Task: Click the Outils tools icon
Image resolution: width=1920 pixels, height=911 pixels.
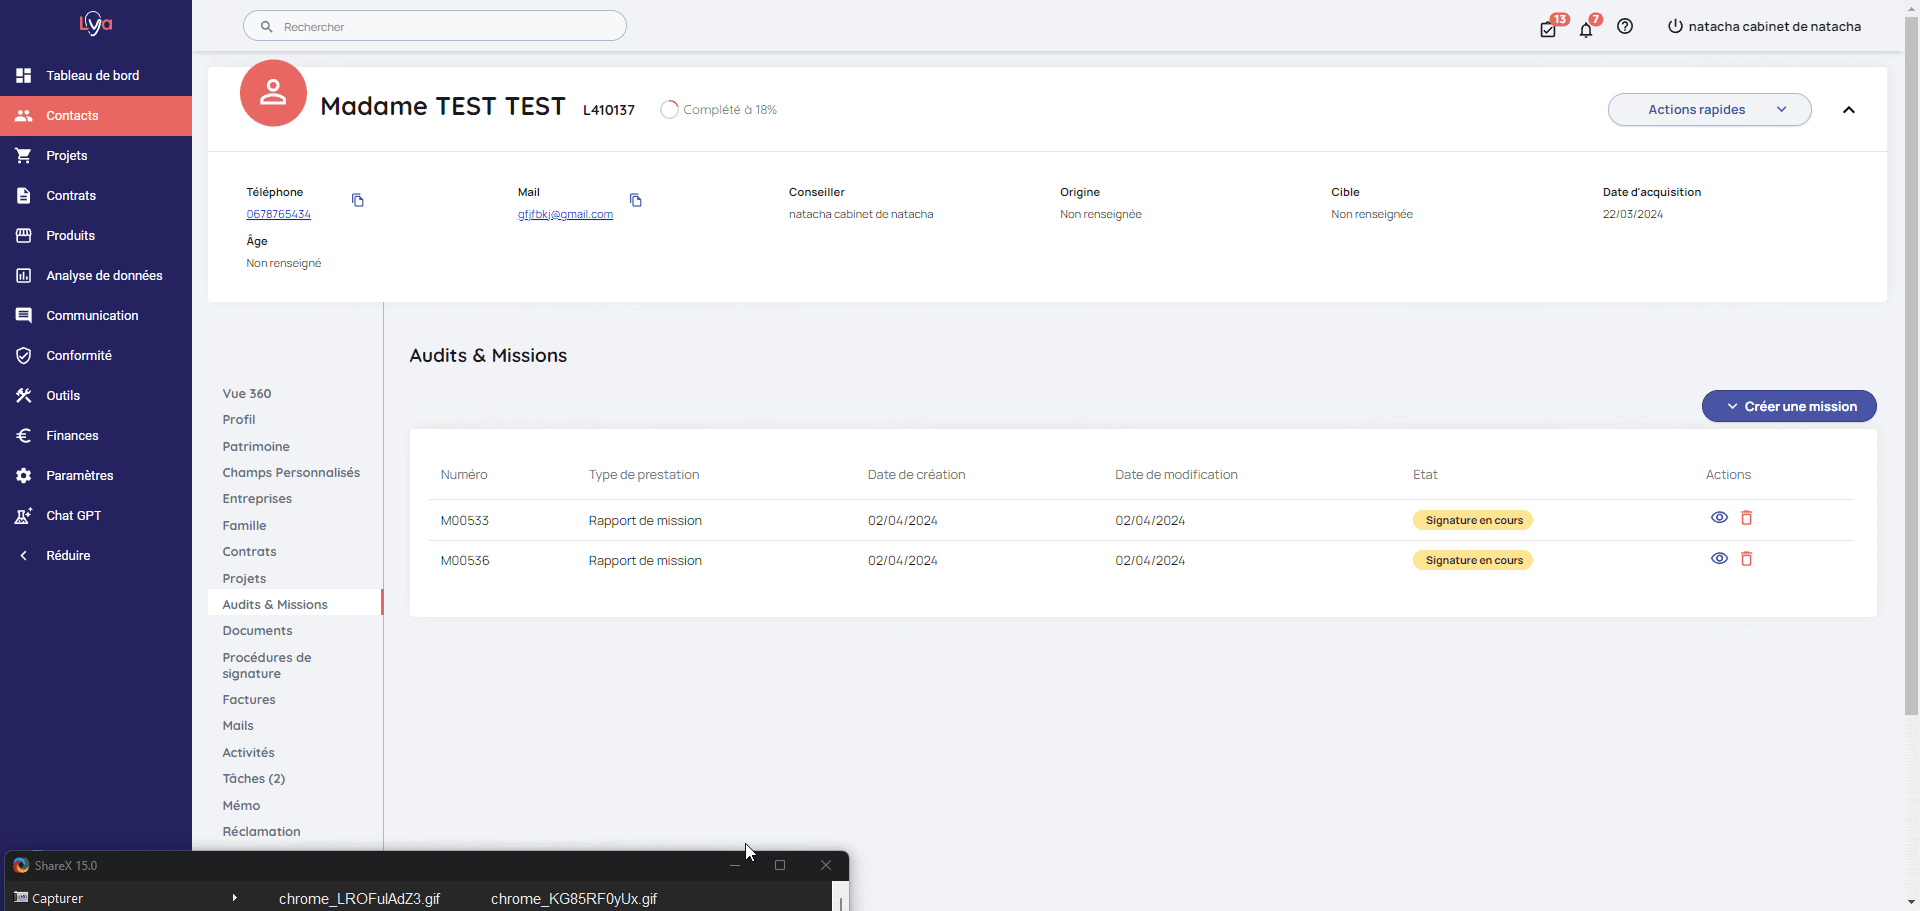Action: click(24, 396)
